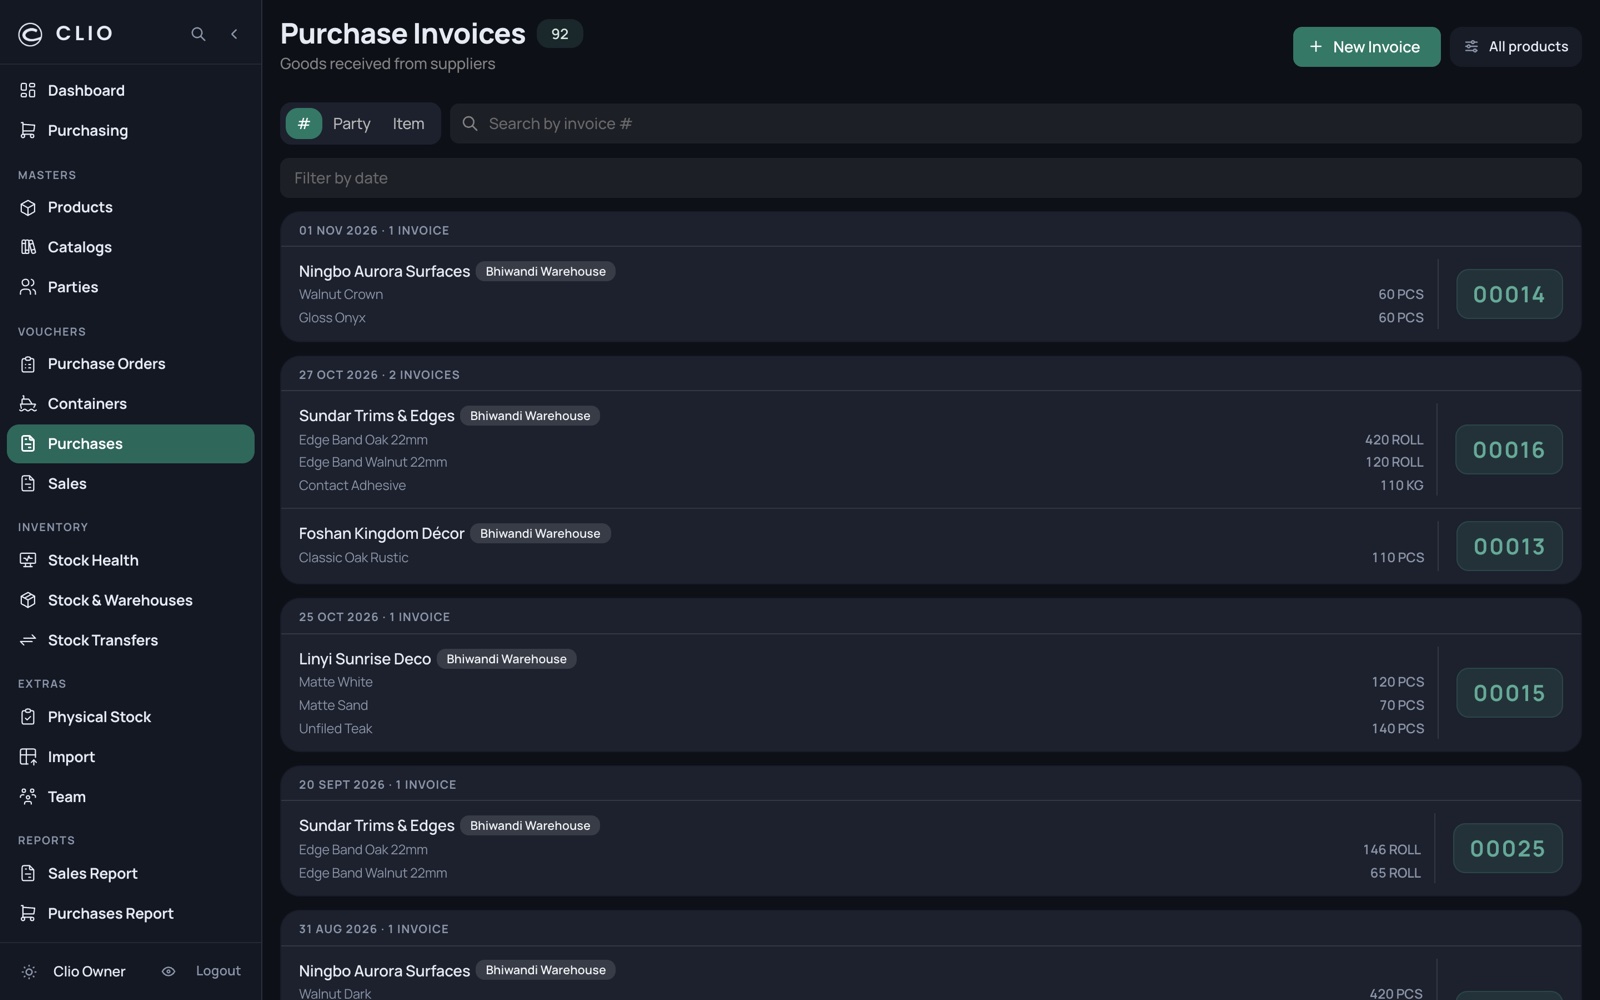Open the All products filter dropdown
This screenshot has height=1000, width=1600.
click(x=1515, y=47)
